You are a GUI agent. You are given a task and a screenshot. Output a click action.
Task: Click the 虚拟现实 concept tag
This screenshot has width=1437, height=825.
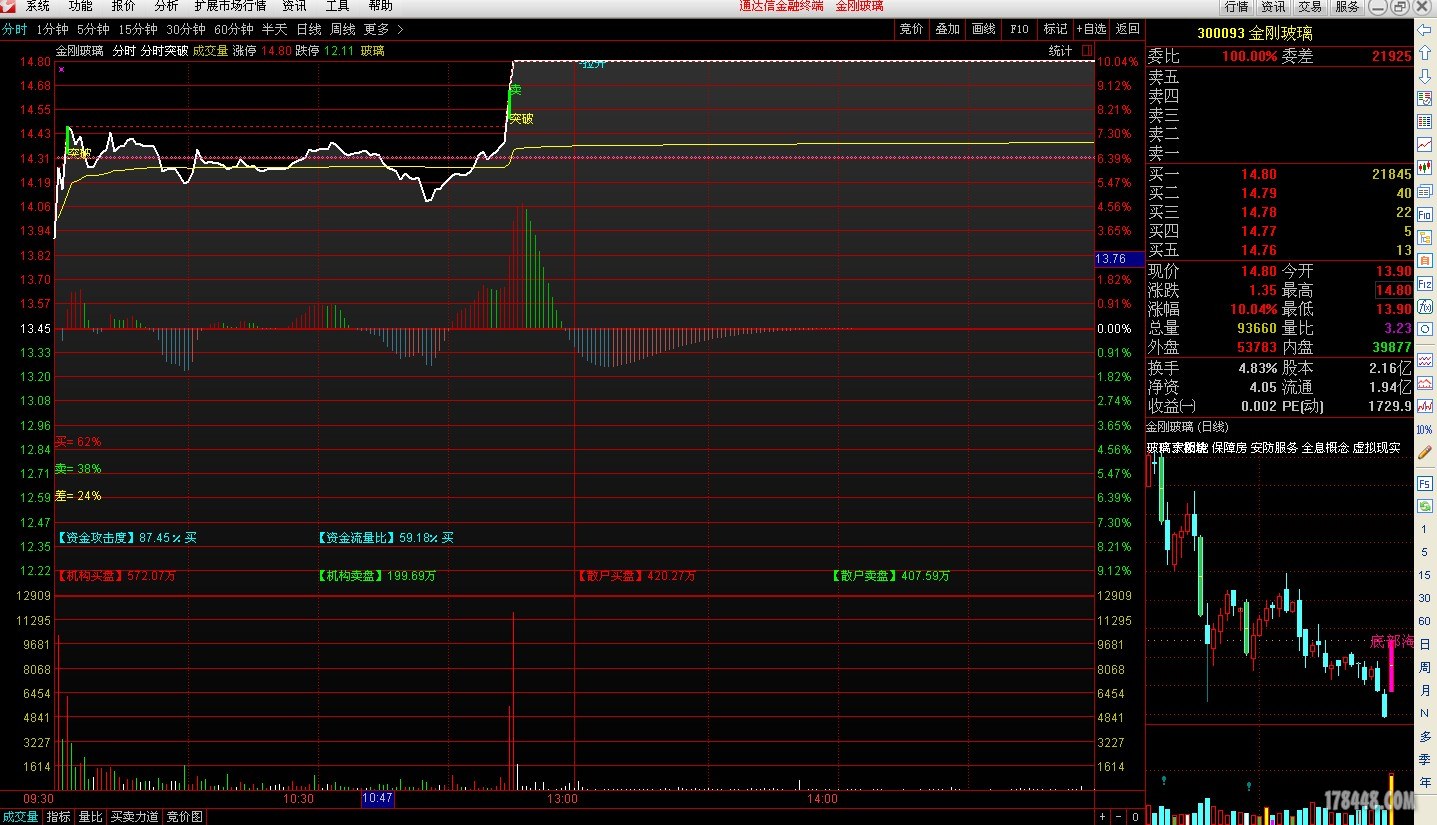(x=1377, y=448)
